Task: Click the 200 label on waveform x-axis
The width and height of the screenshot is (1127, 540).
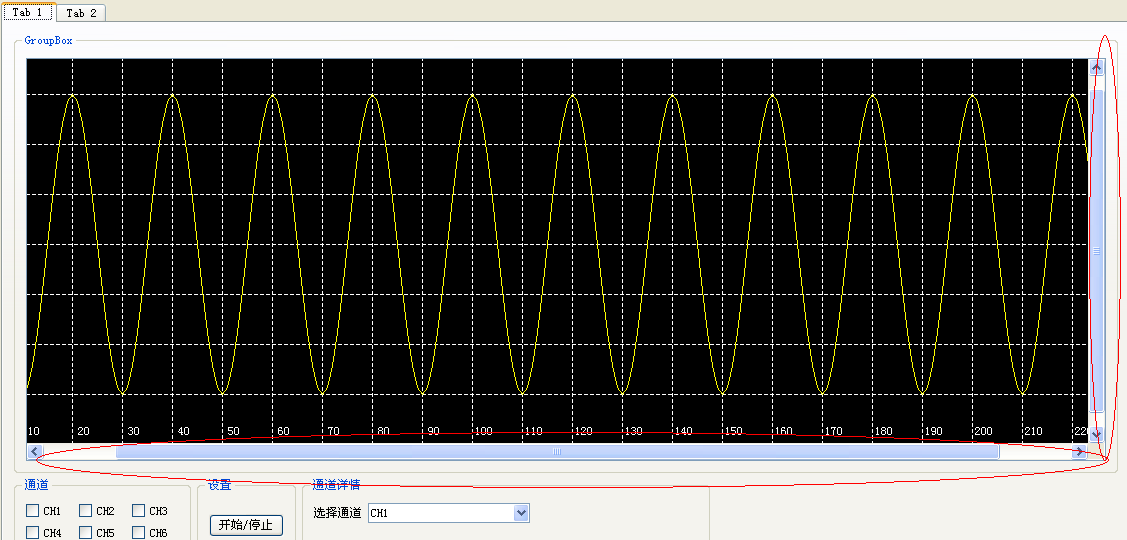Action: [x=983, y=431]
